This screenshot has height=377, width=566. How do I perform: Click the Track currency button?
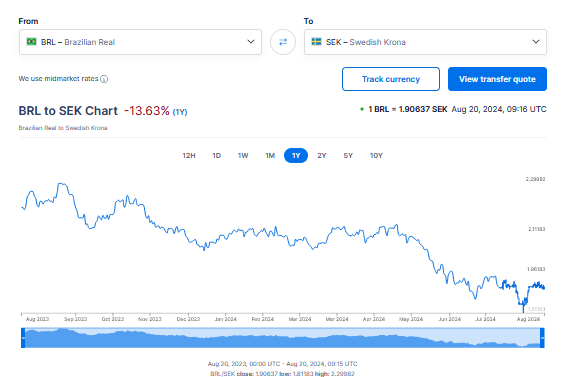click(391, 79)
